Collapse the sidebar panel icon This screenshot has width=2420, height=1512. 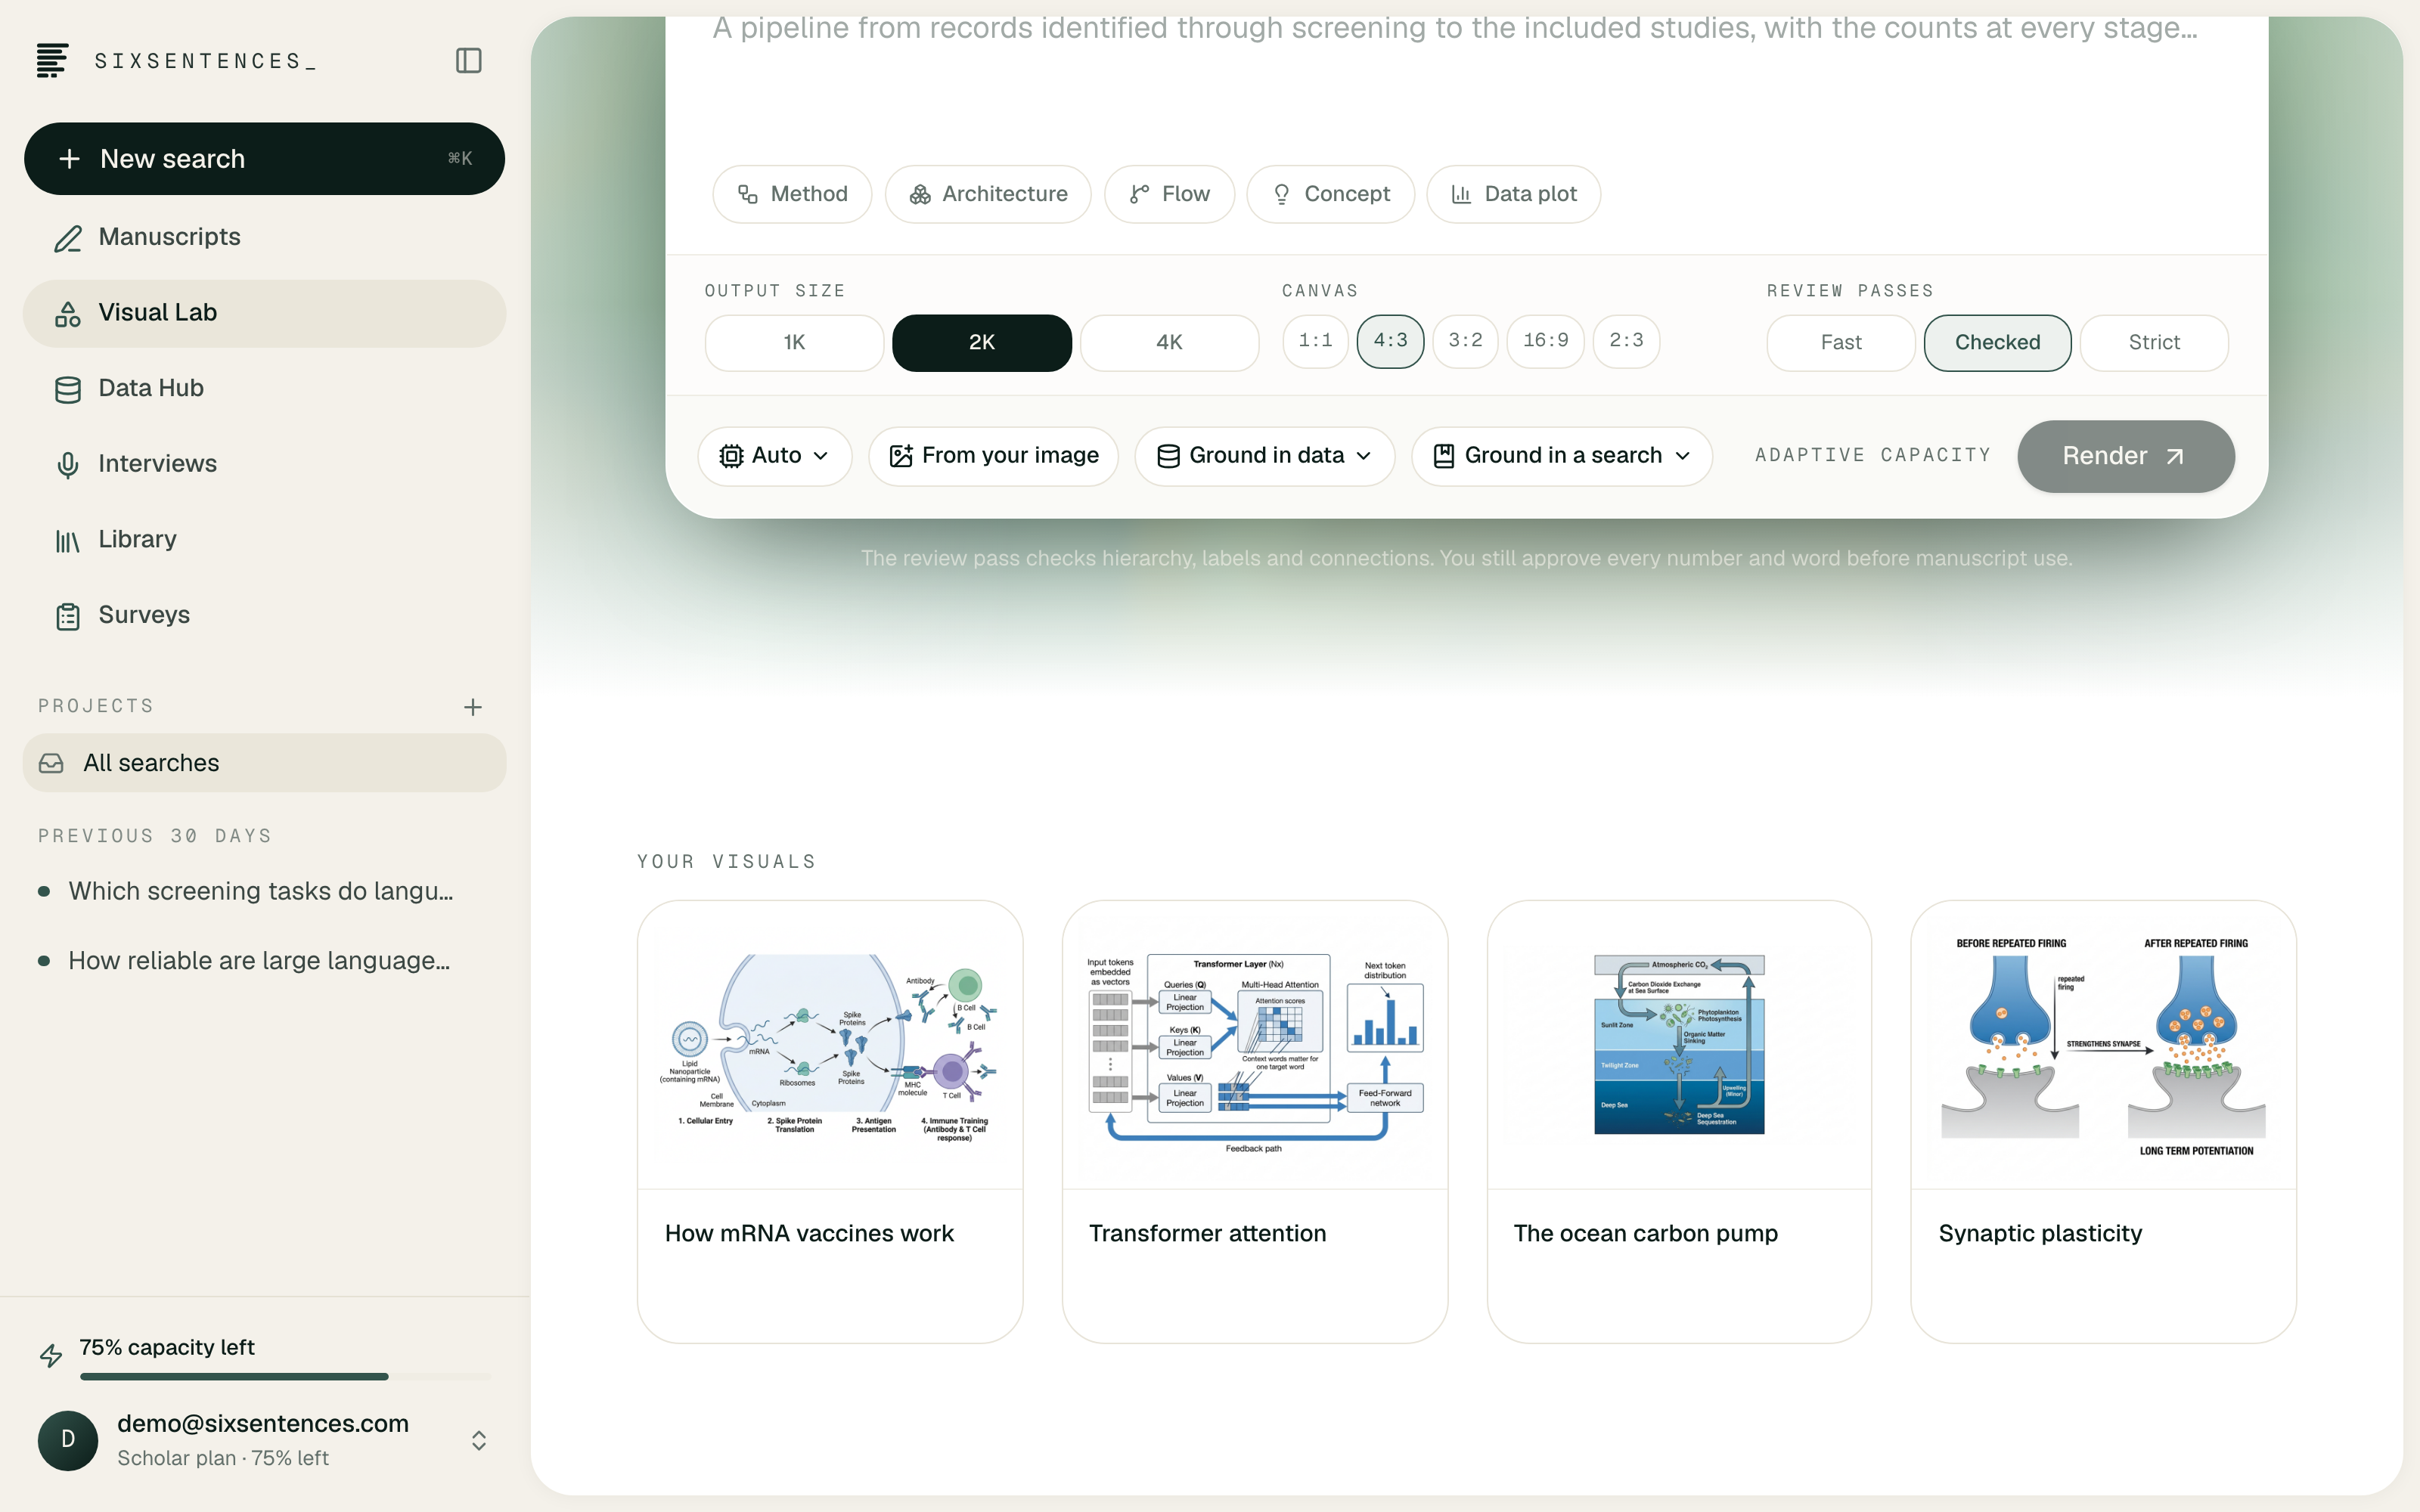(468, 60)
